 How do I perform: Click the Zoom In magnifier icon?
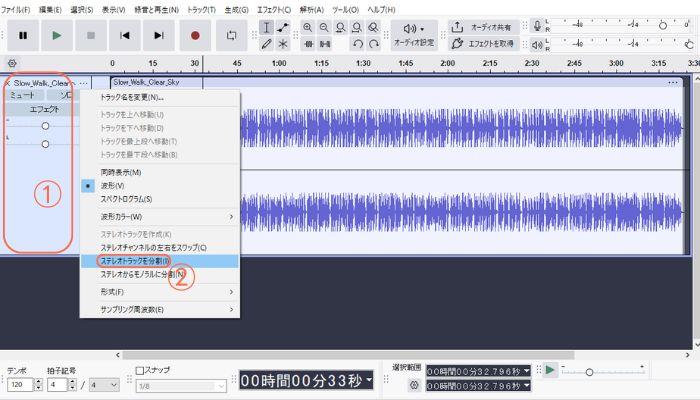[x=308, y=27]
